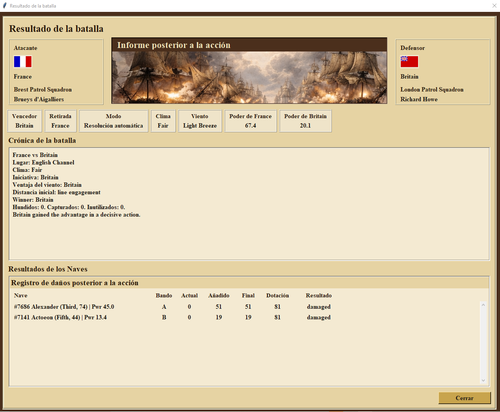
Task: Click the Britain gained the advantage sentence
Action: pos(76,215)
